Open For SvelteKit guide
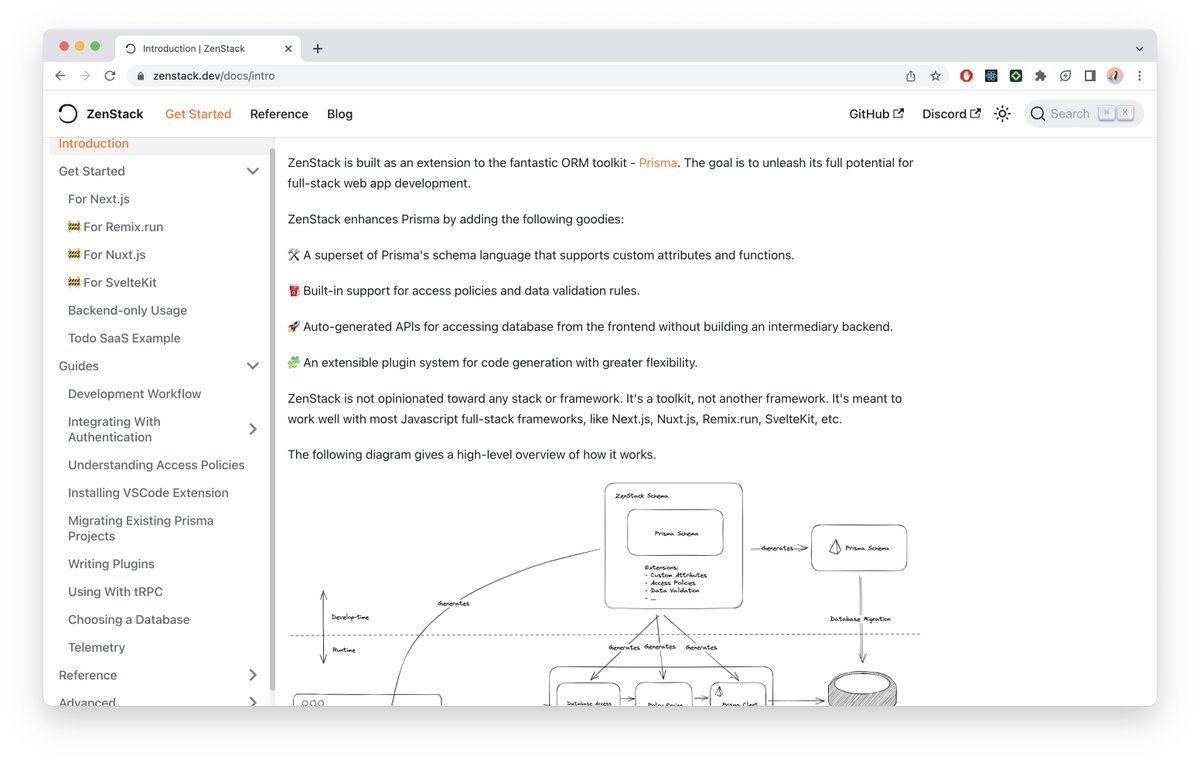This screenshot has height=763, width=1200. [x=112, y=283]
